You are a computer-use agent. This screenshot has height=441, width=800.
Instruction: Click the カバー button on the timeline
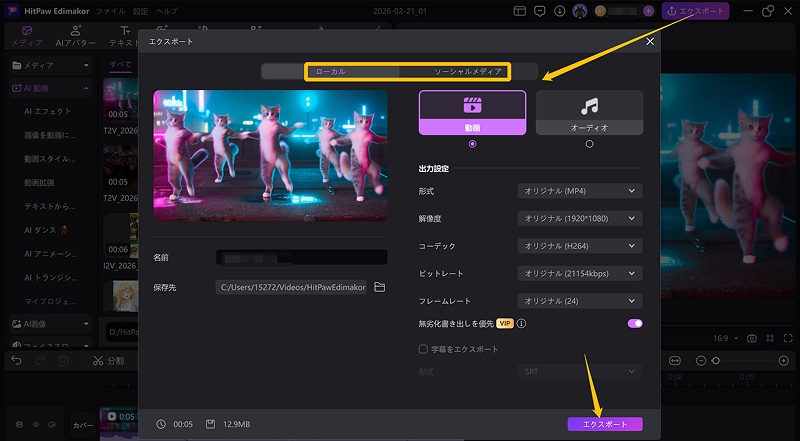point(83,425)
